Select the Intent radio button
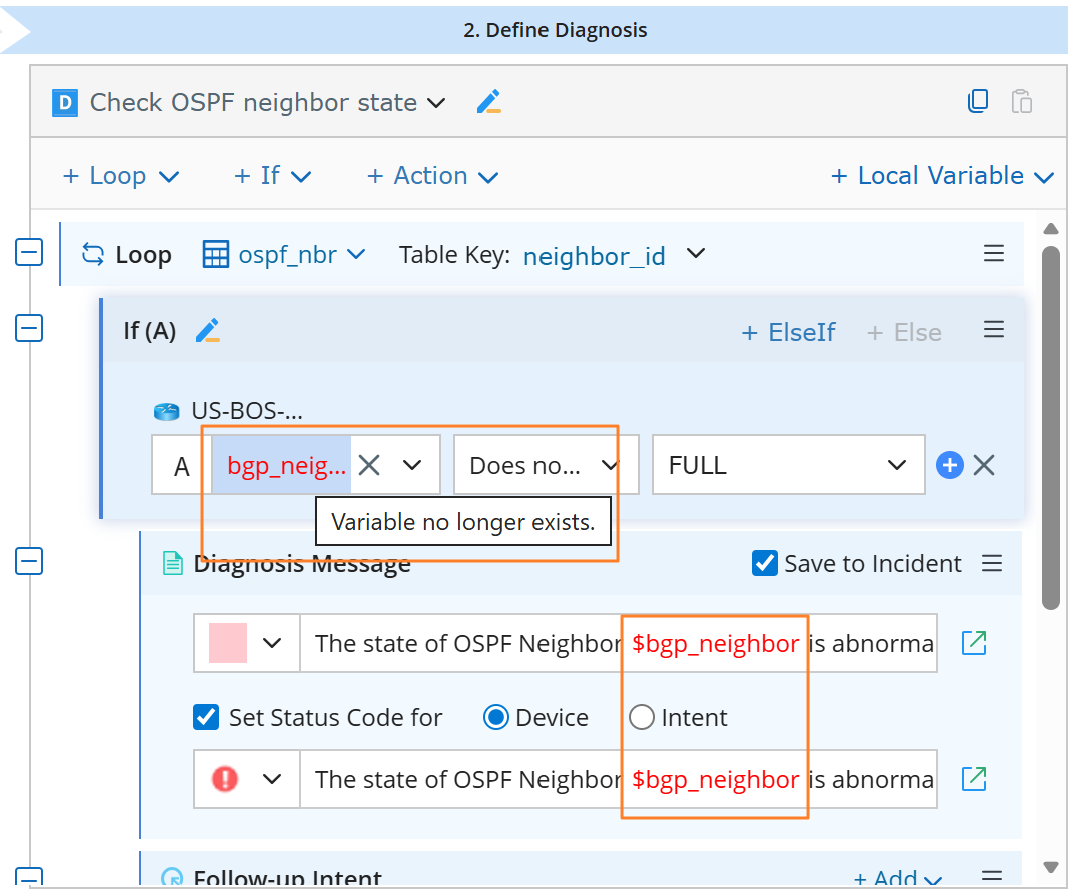Image resolution: width=1076 pixels, height=896 pixels. 642,718
